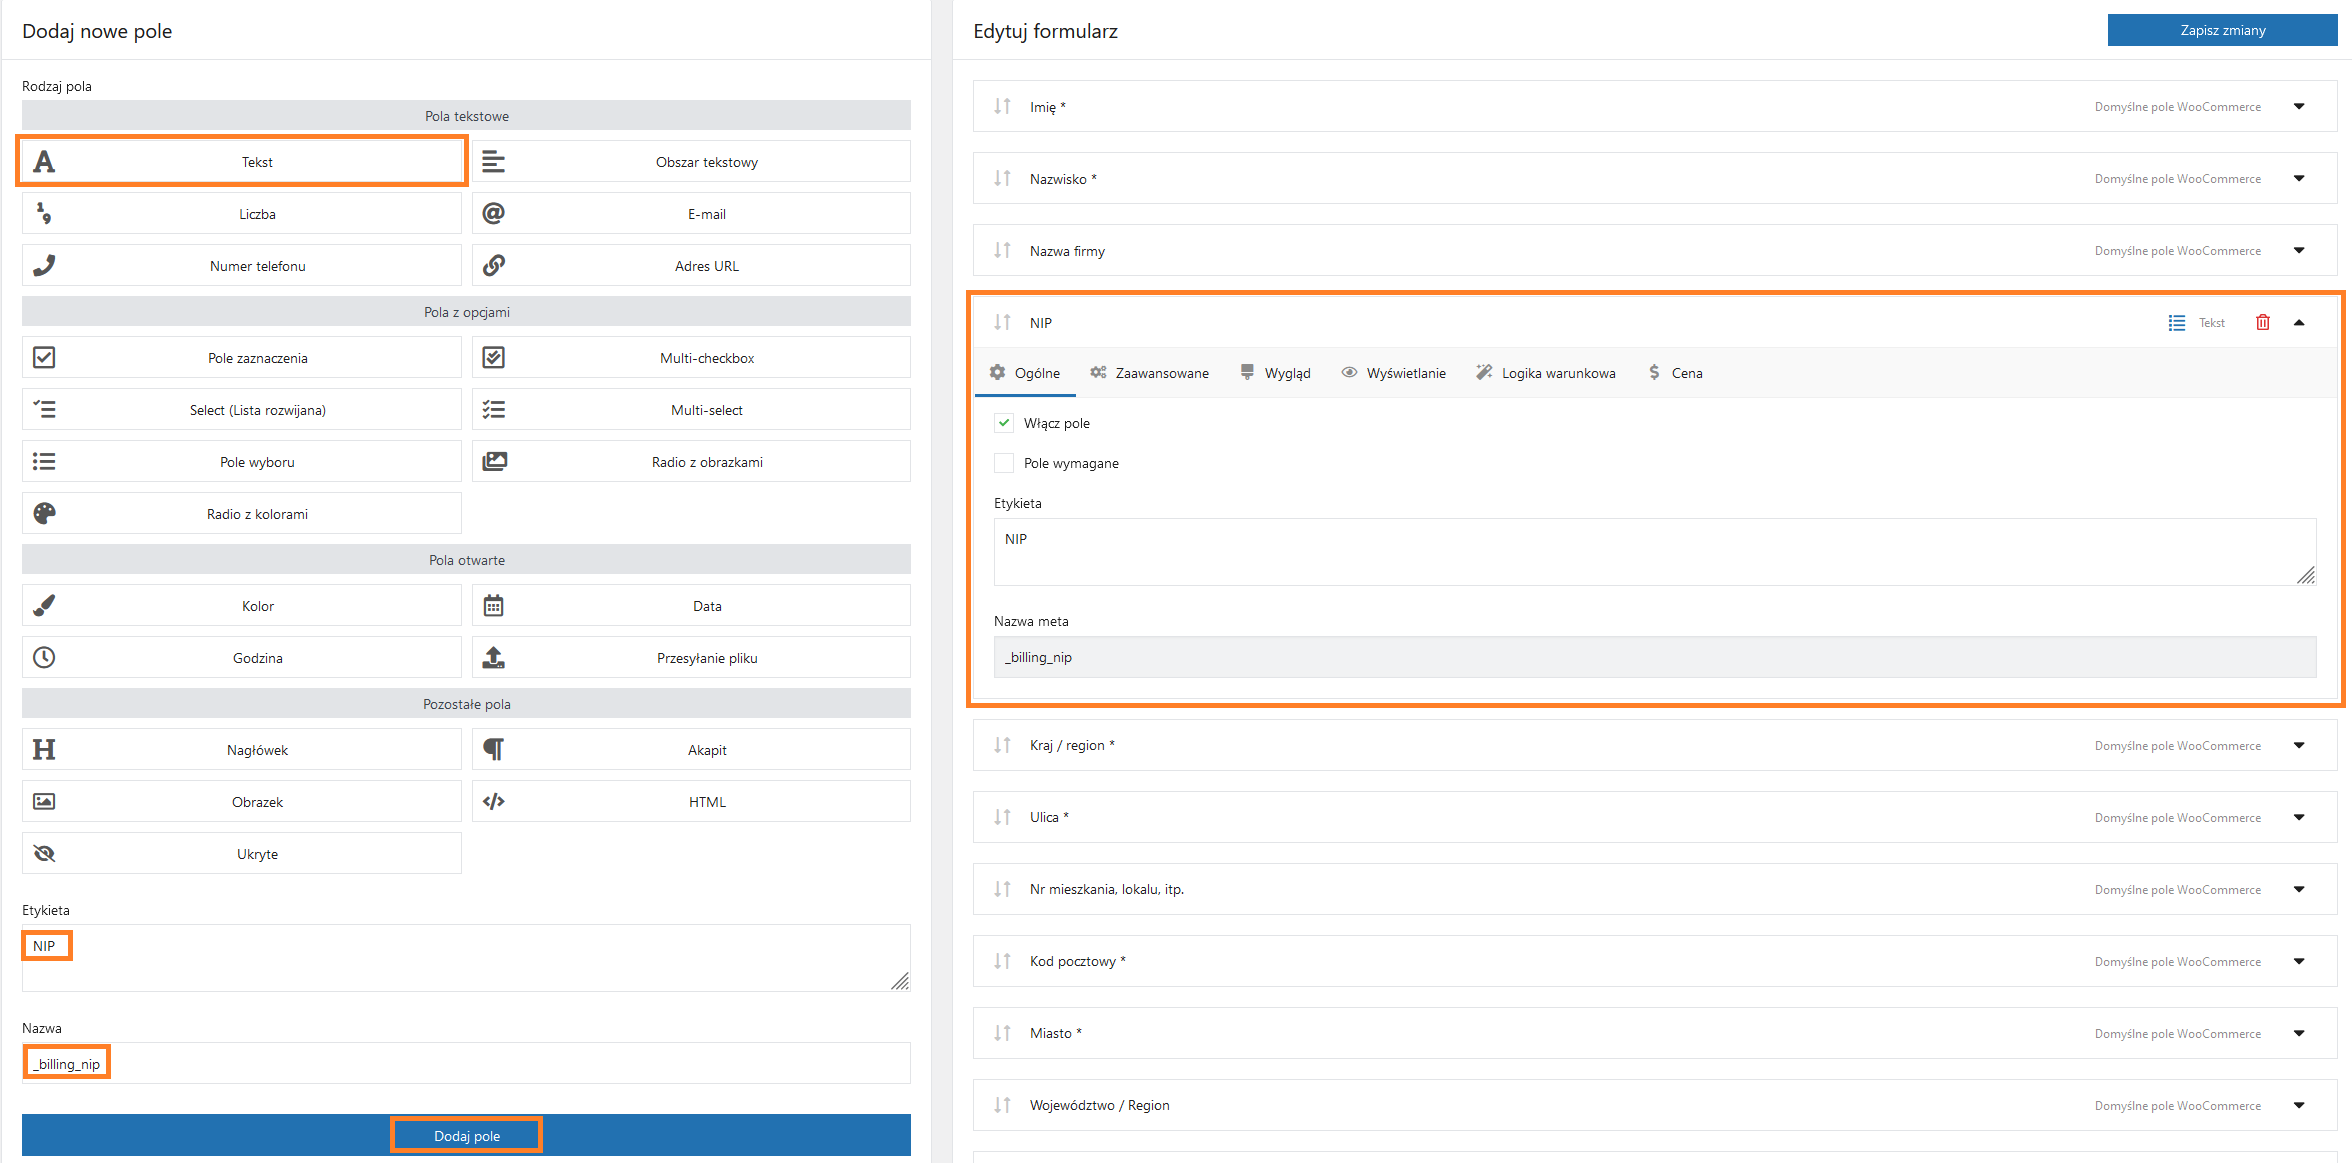
Task: Click the Nazwa input with _billing_nip
Action: click(466, 1064)
